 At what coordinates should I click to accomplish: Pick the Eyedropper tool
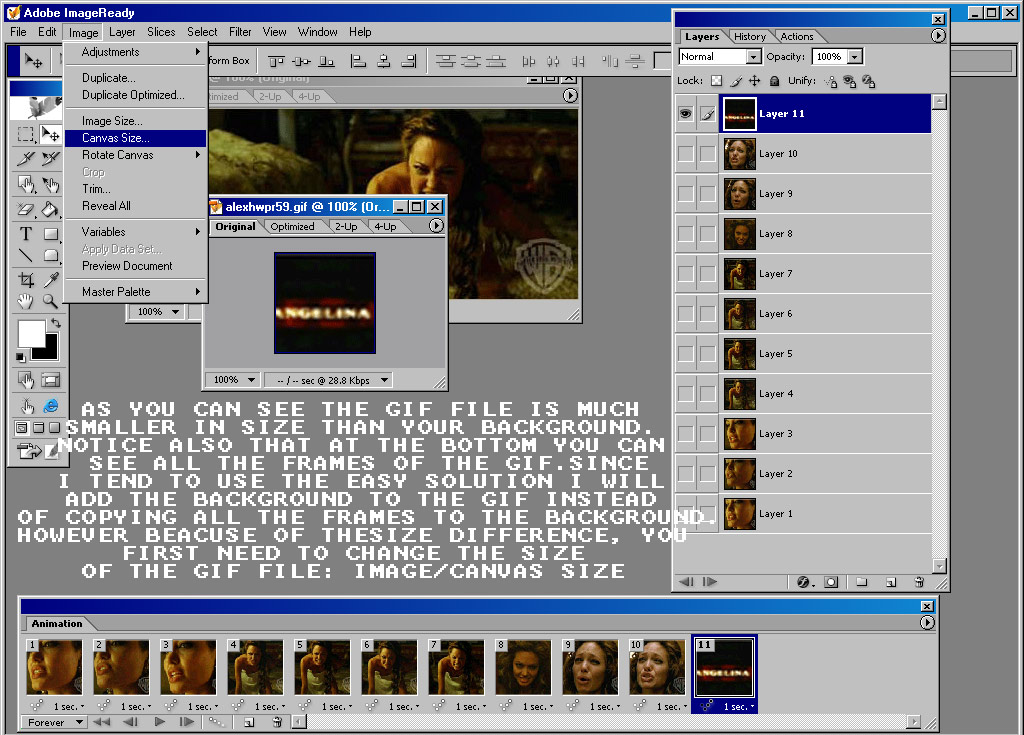point(50,279)
